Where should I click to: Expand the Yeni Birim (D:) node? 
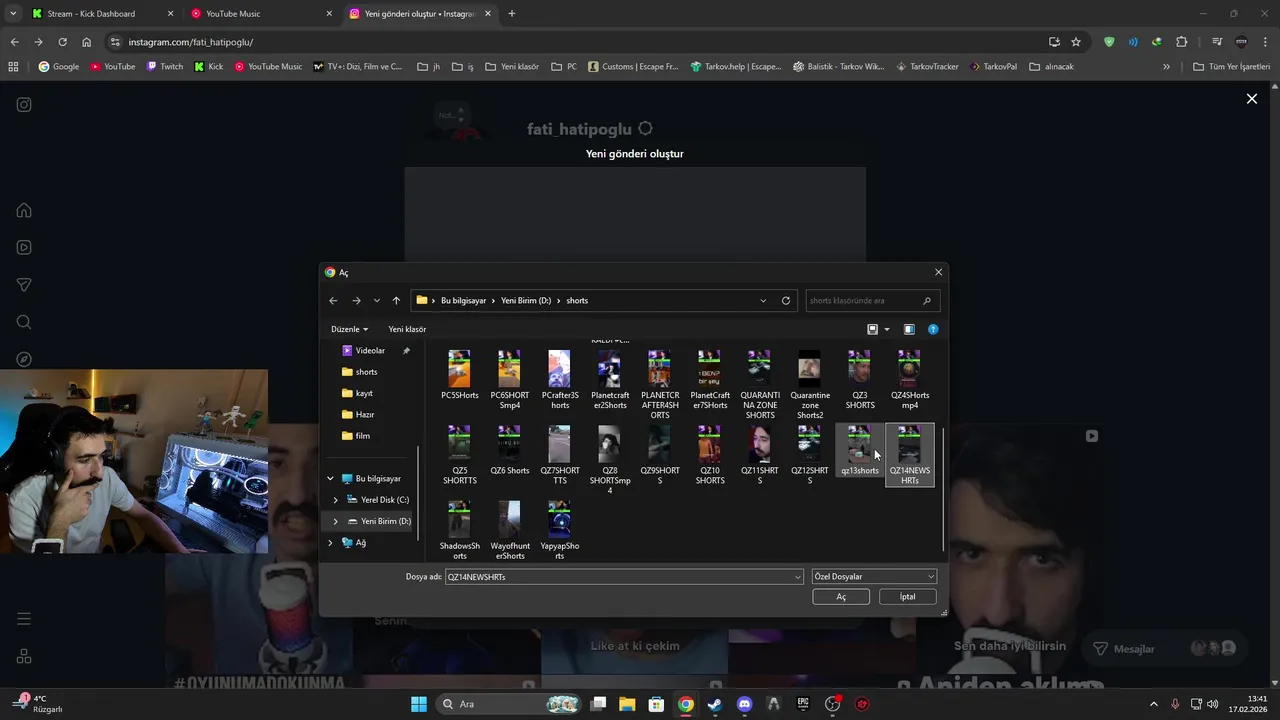tap(335, 521)
